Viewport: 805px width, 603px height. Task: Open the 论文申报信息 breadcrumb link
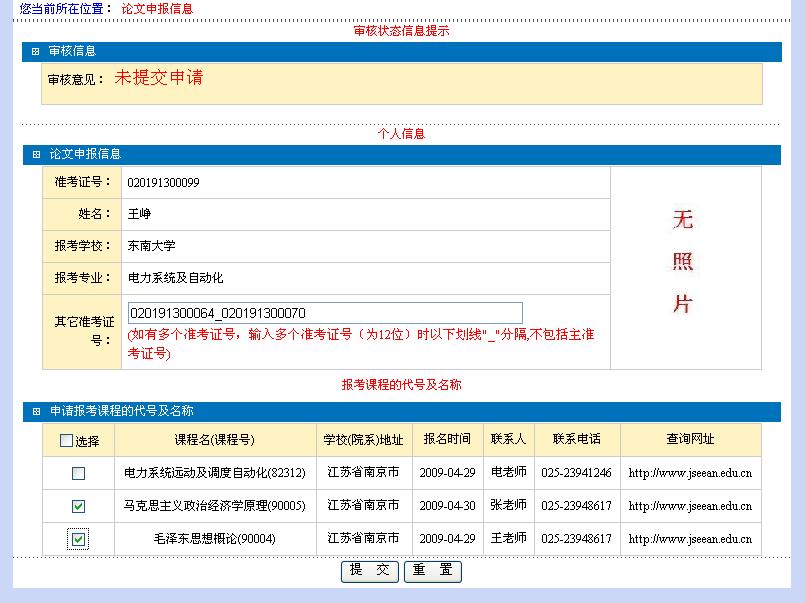[157, 8]
